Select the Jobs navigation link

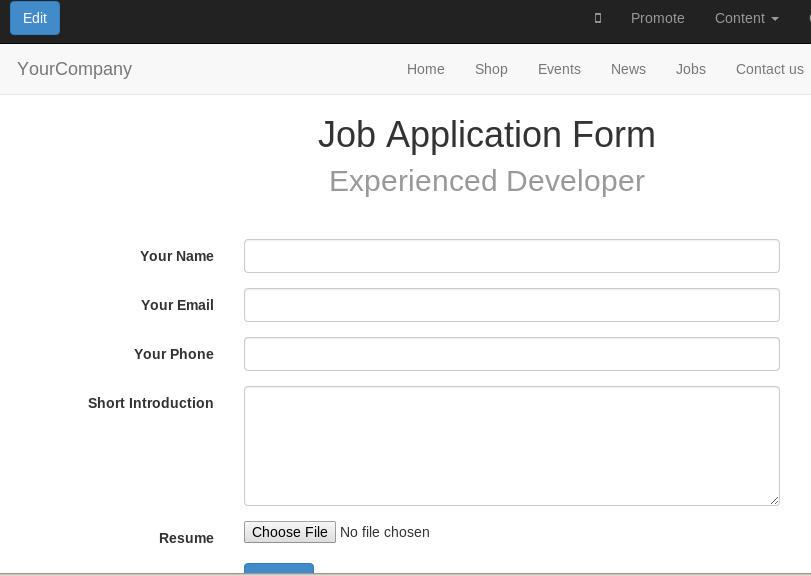(x=690, y=69)
